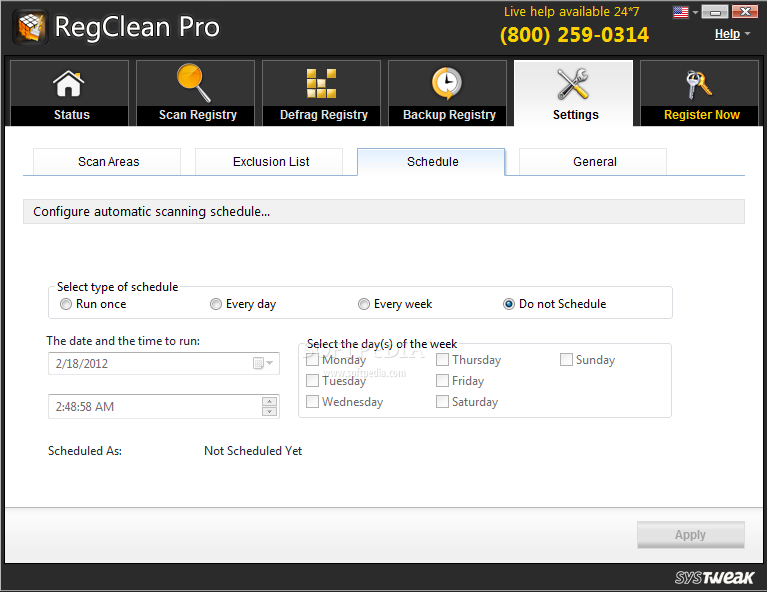Click the Systweak logo
Image resolution: width=767 pixels, height=592 pixels.
point(714,578)
